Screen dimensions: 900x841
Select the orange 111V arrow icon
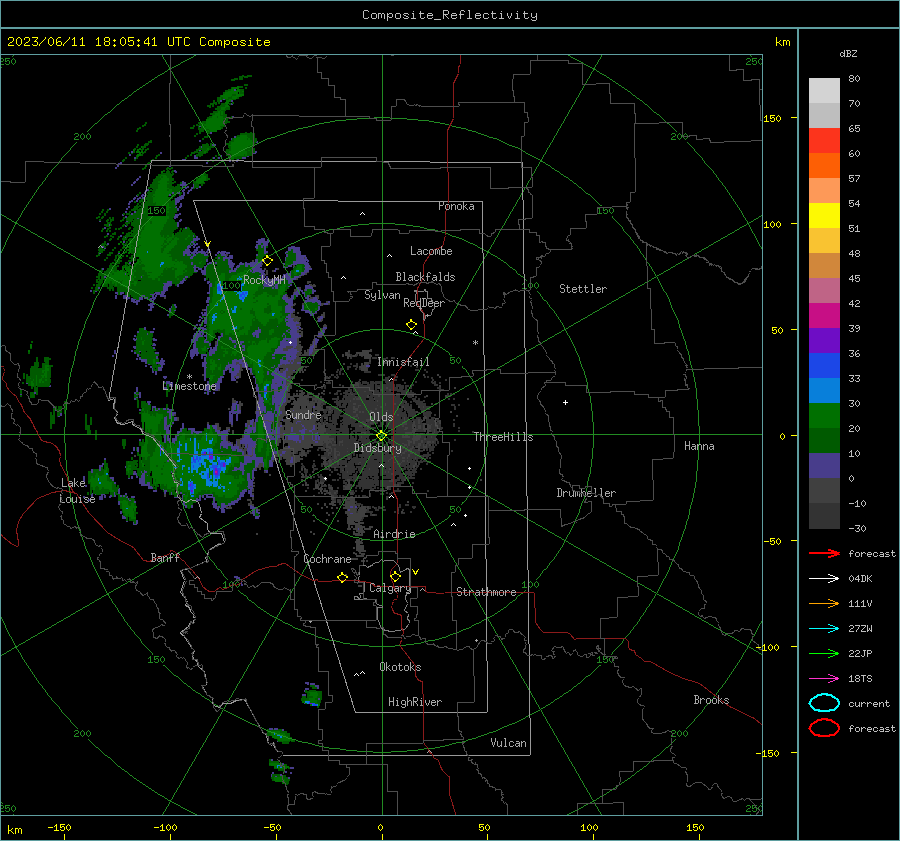pos(824,603)
